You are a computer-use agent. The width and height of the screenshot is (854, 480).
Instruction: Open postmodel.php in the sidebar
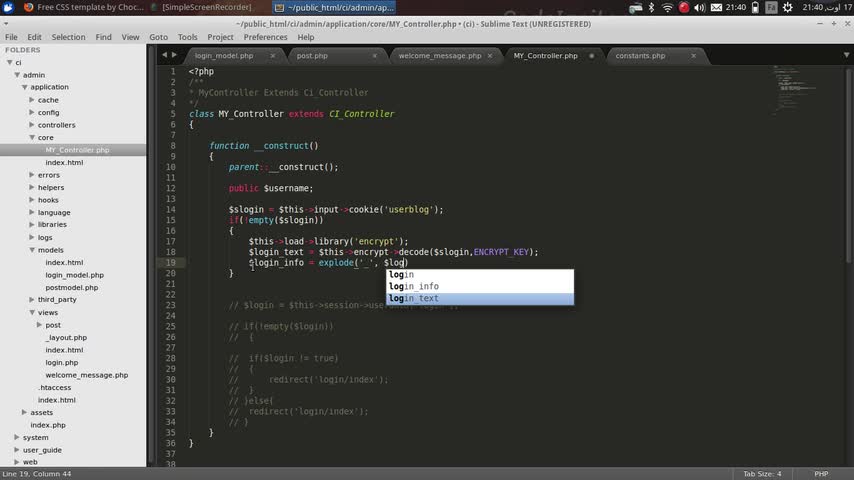[x=71, y=288]
